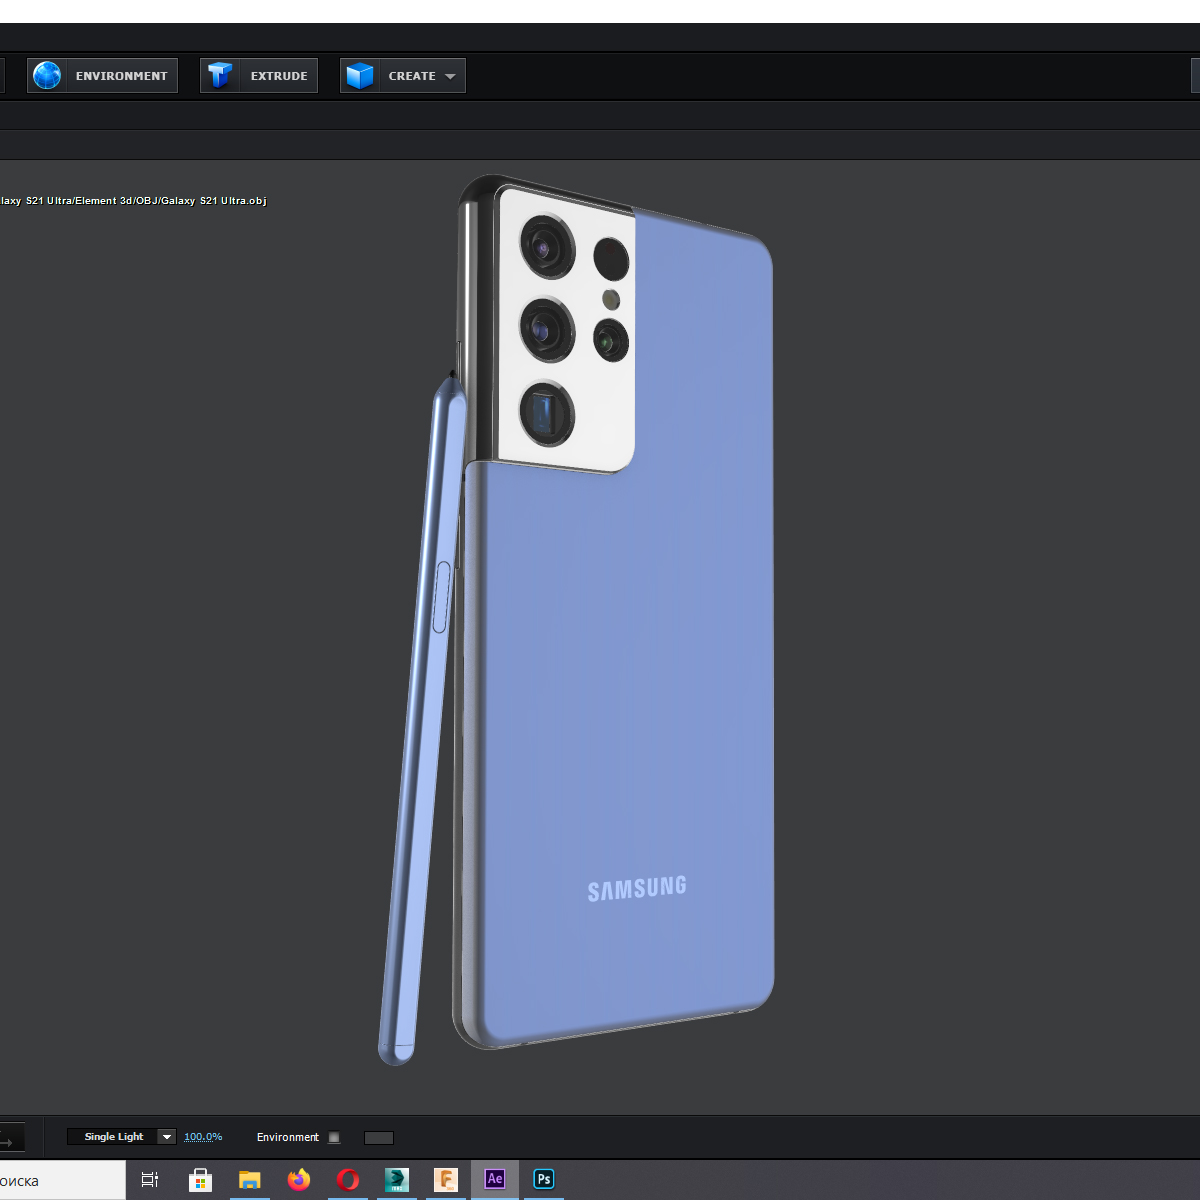Open the Environment settings button

(x=102, y=76)
